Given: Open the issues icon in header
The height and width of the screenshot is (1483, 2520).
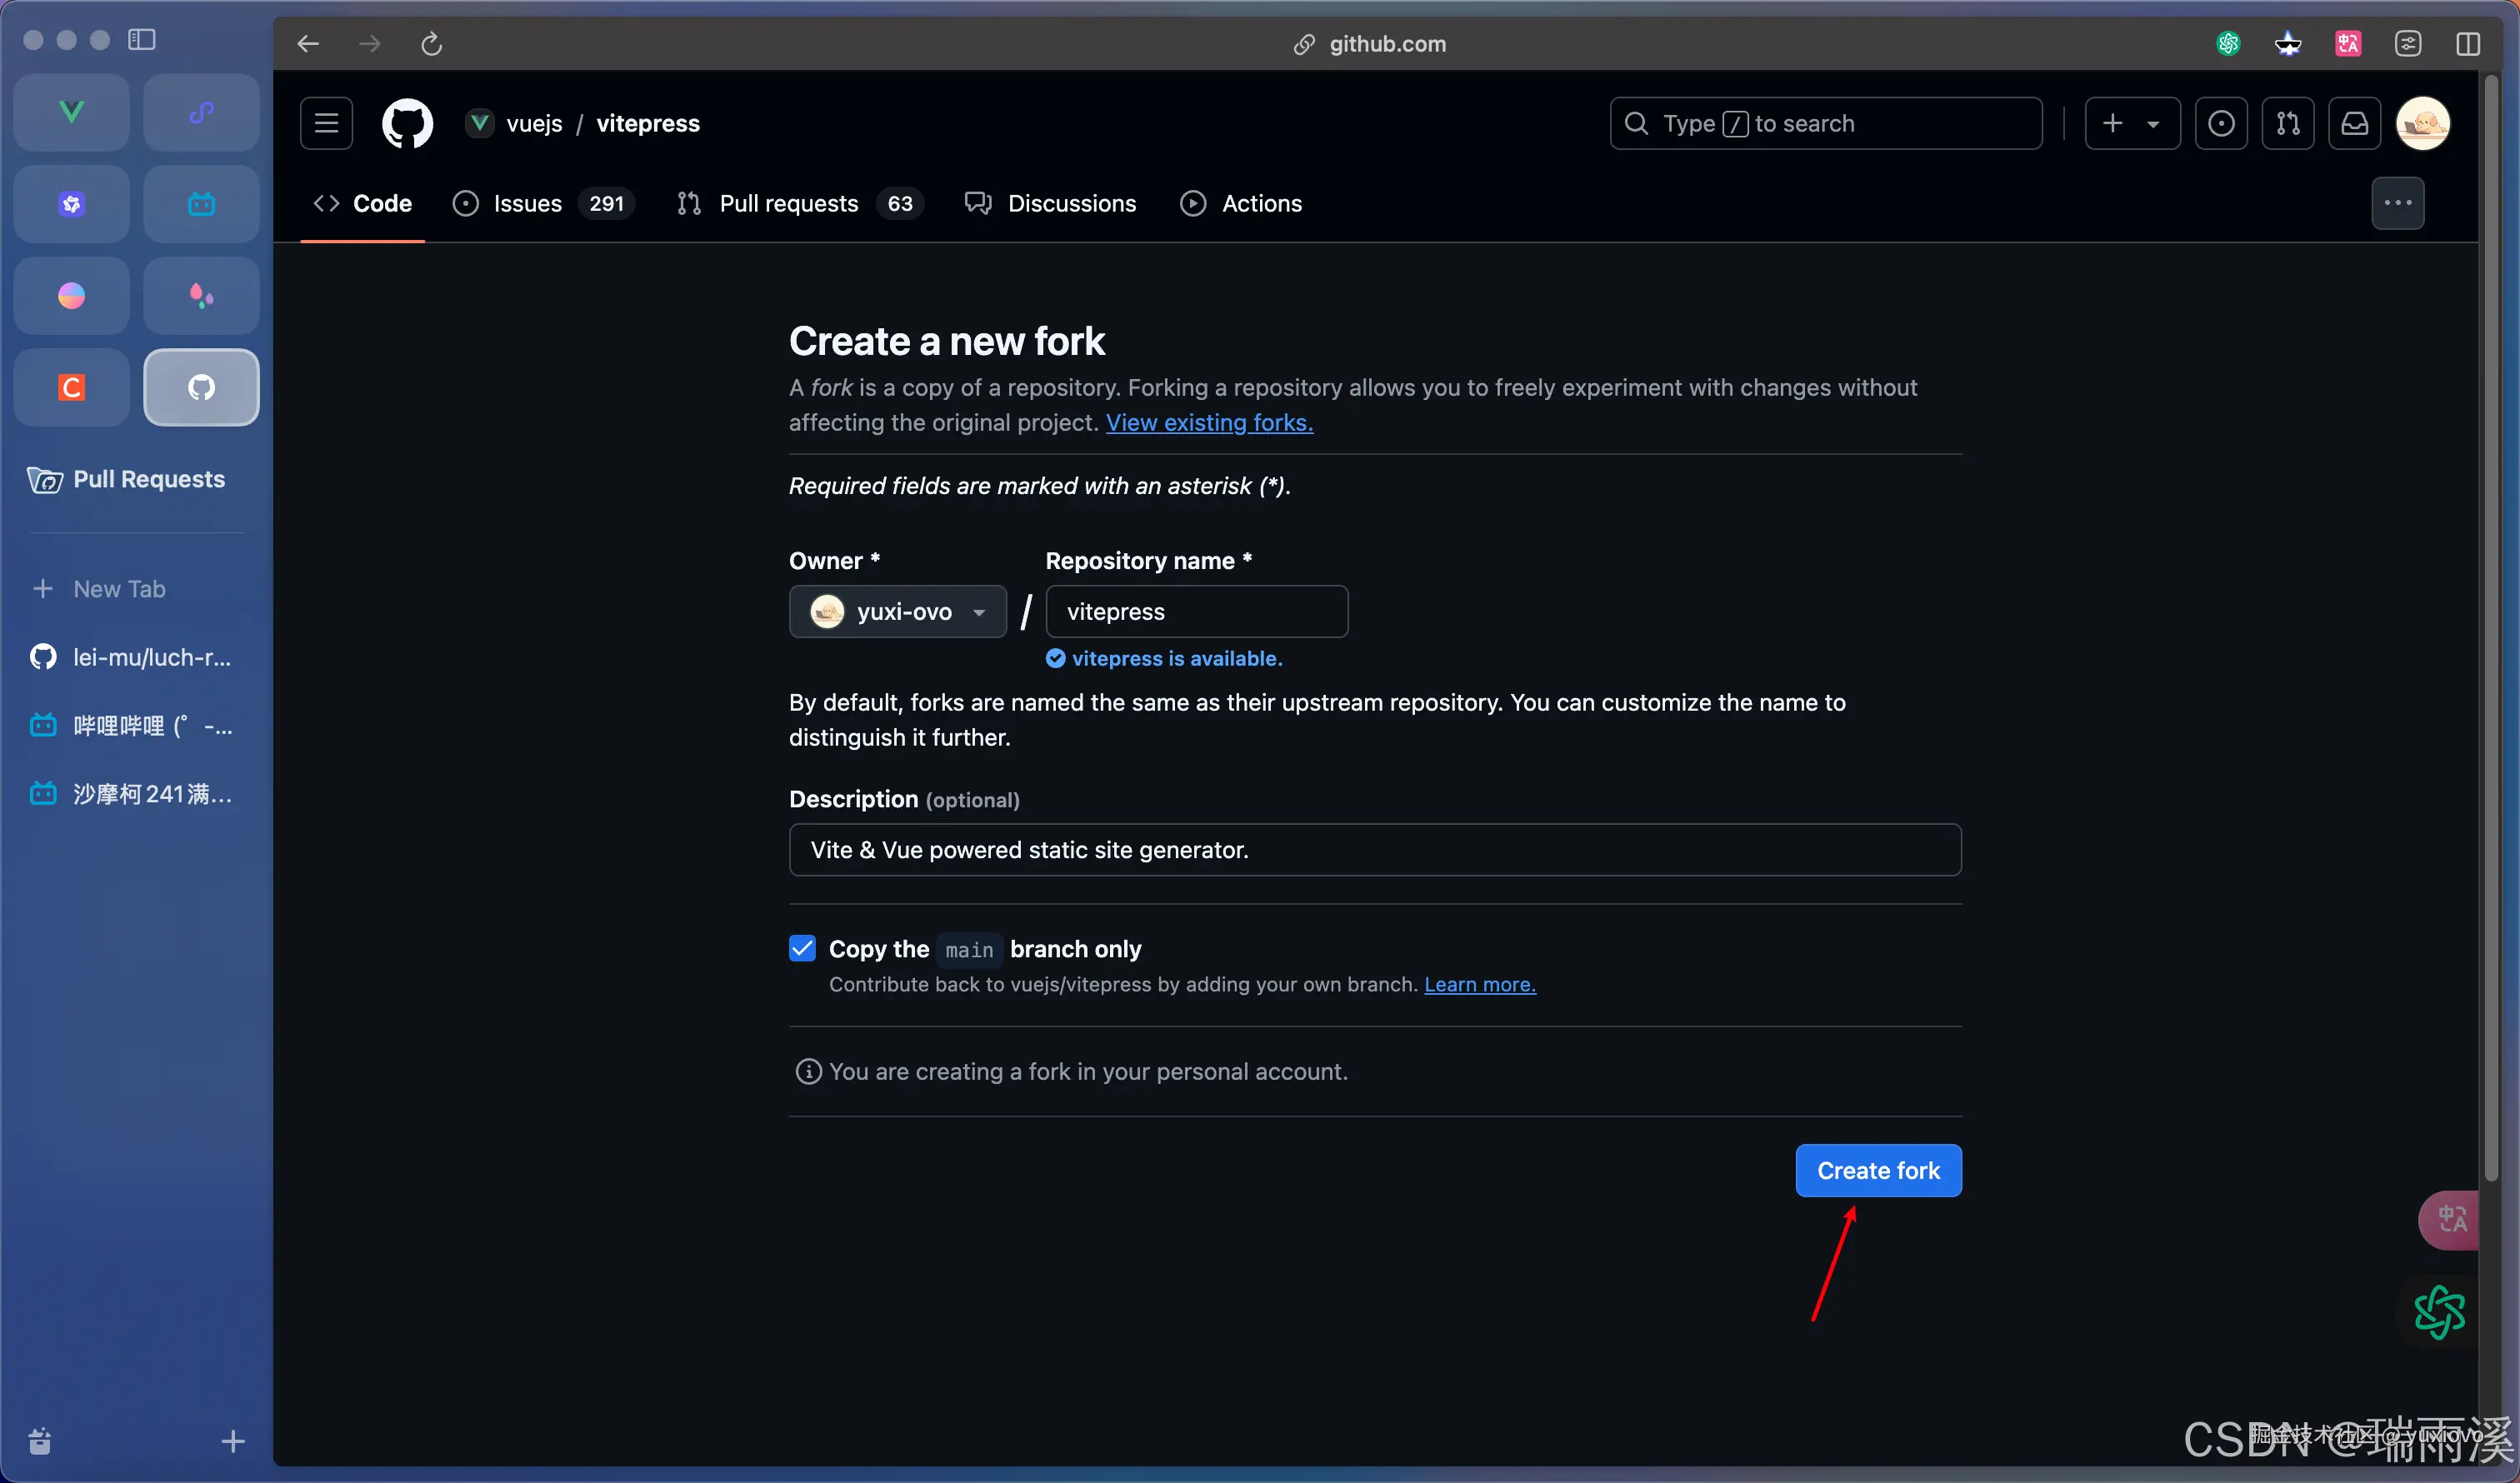Looking at the screenshot, I should pyautogui.click(x=2220, y=123).
